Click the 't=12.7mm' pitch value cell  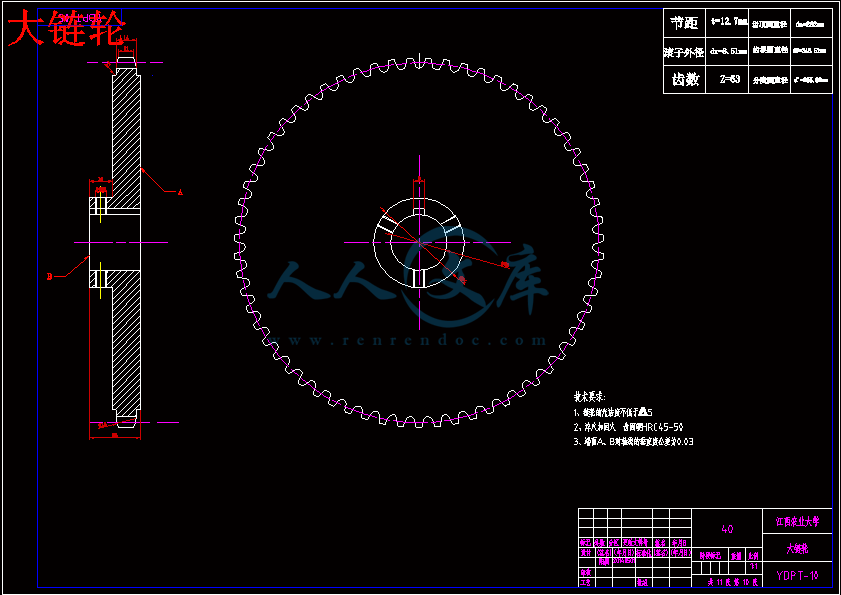coord(727,23)
